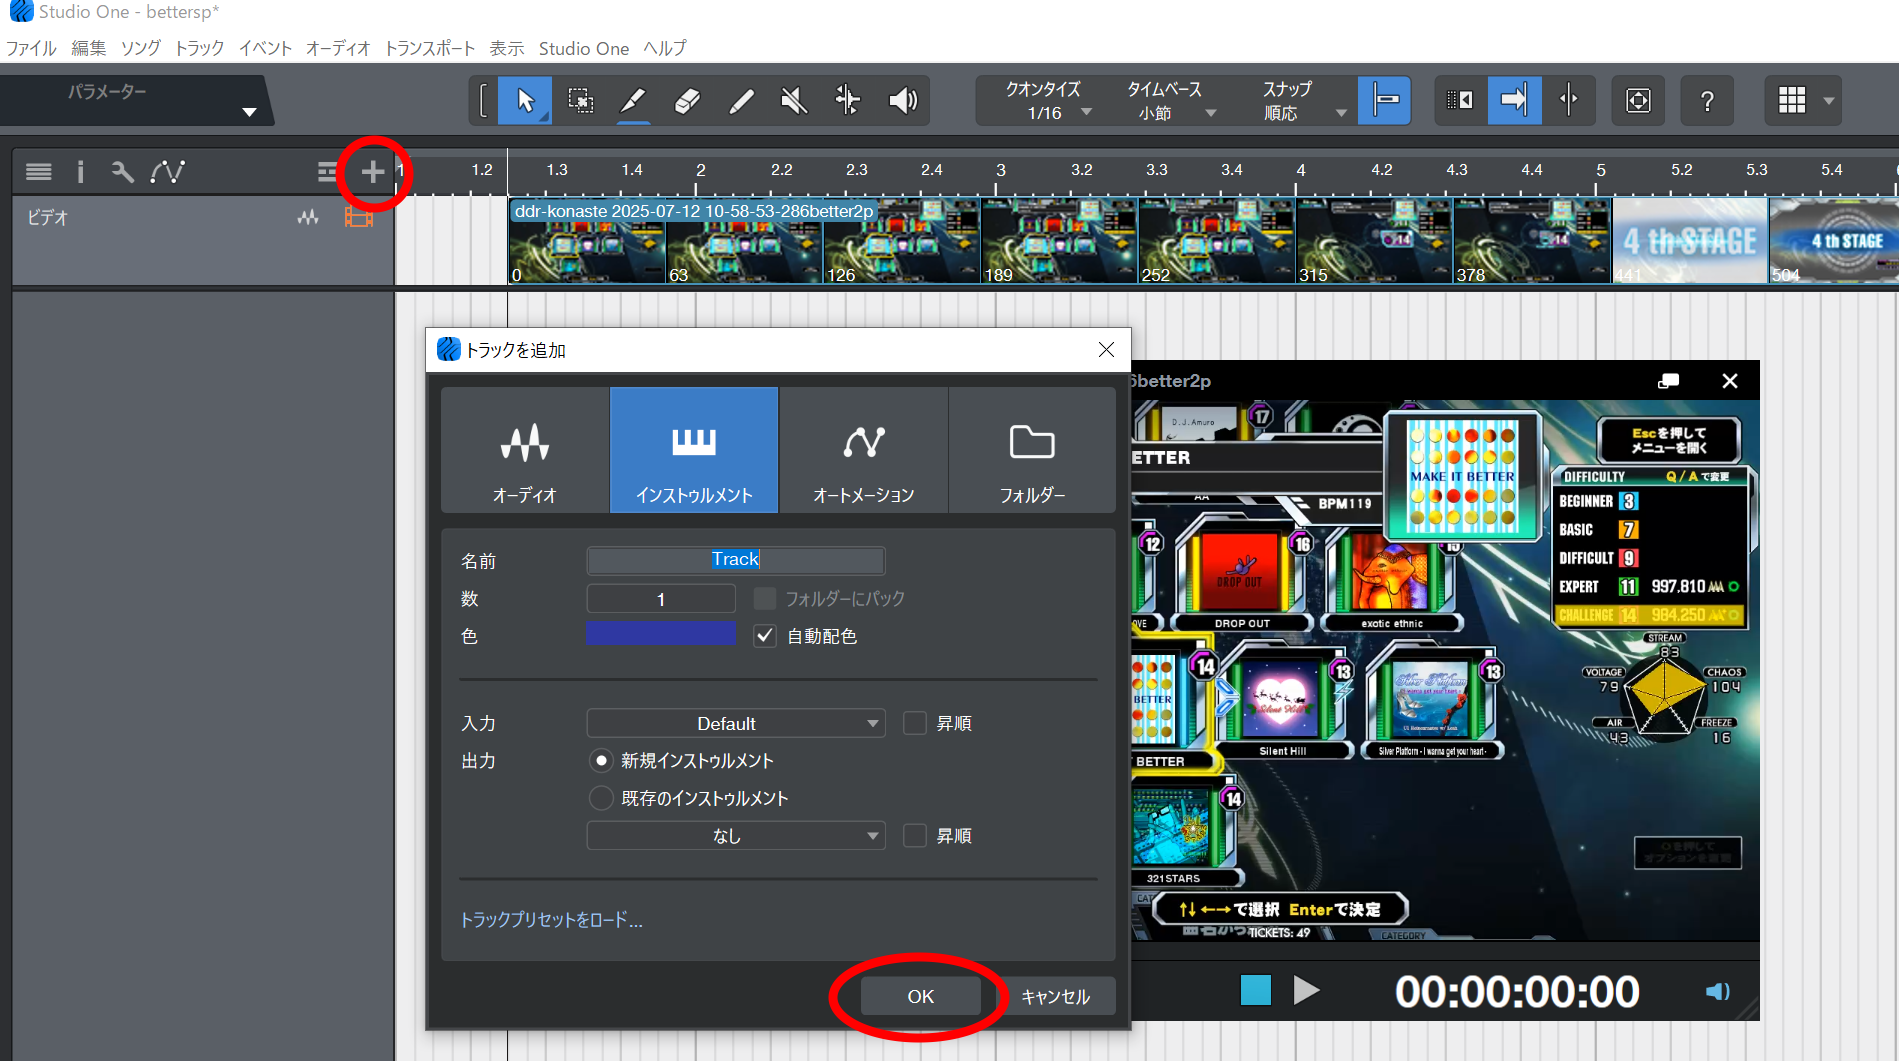Toggle snap to grid button
The width and height of the screenshot is (1899, 1061).
tap(1385, 100)
